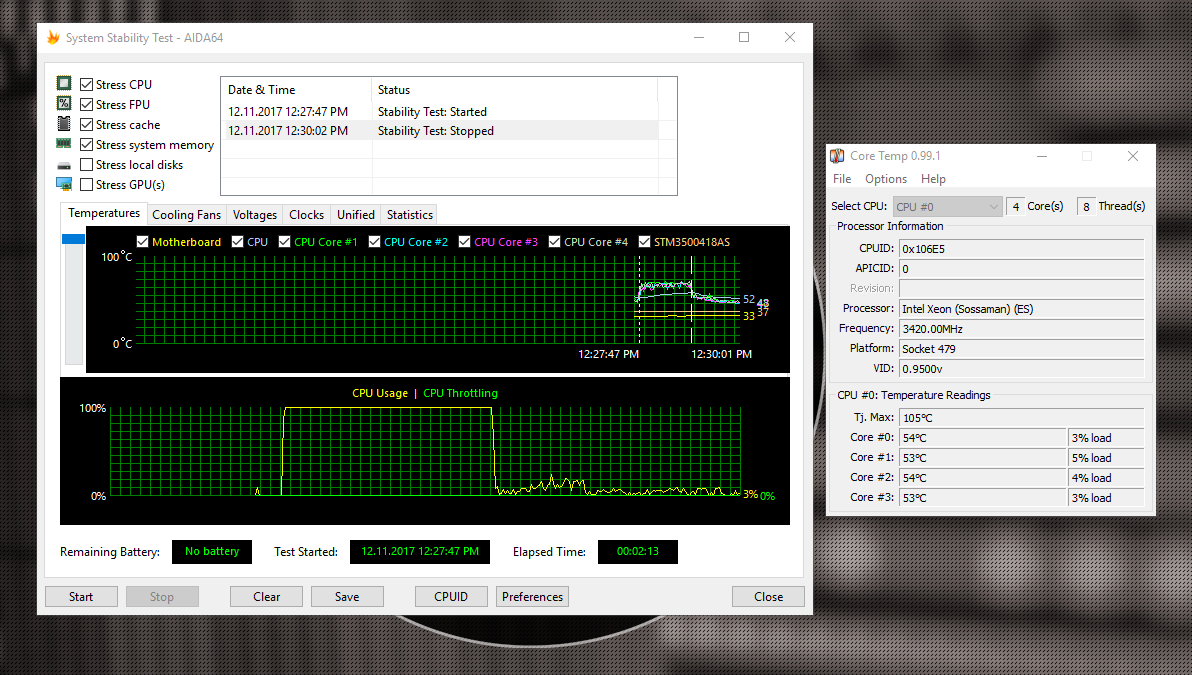Toggle CPU Core #3 graph checkbox
The width and height of the screenshot is (1192, 675).
[x=464, y=242]
